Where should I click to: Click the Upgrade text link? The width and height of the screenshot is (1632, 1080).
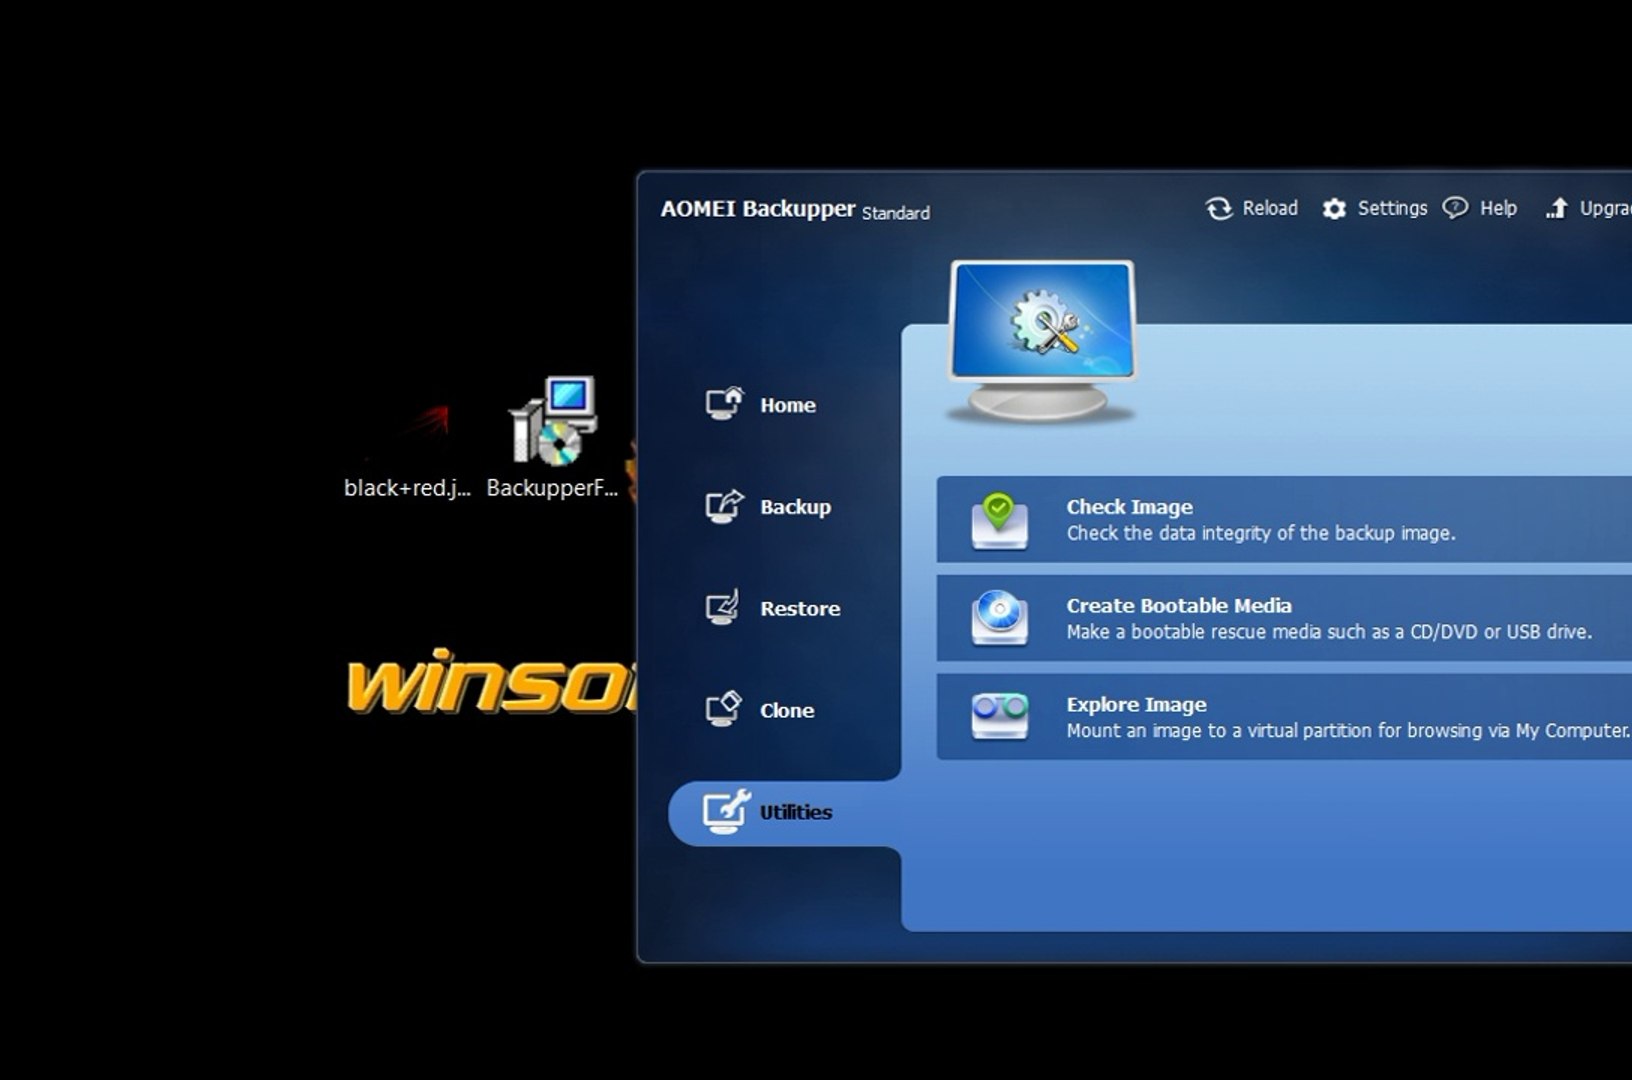click(x=1606, y=208)
